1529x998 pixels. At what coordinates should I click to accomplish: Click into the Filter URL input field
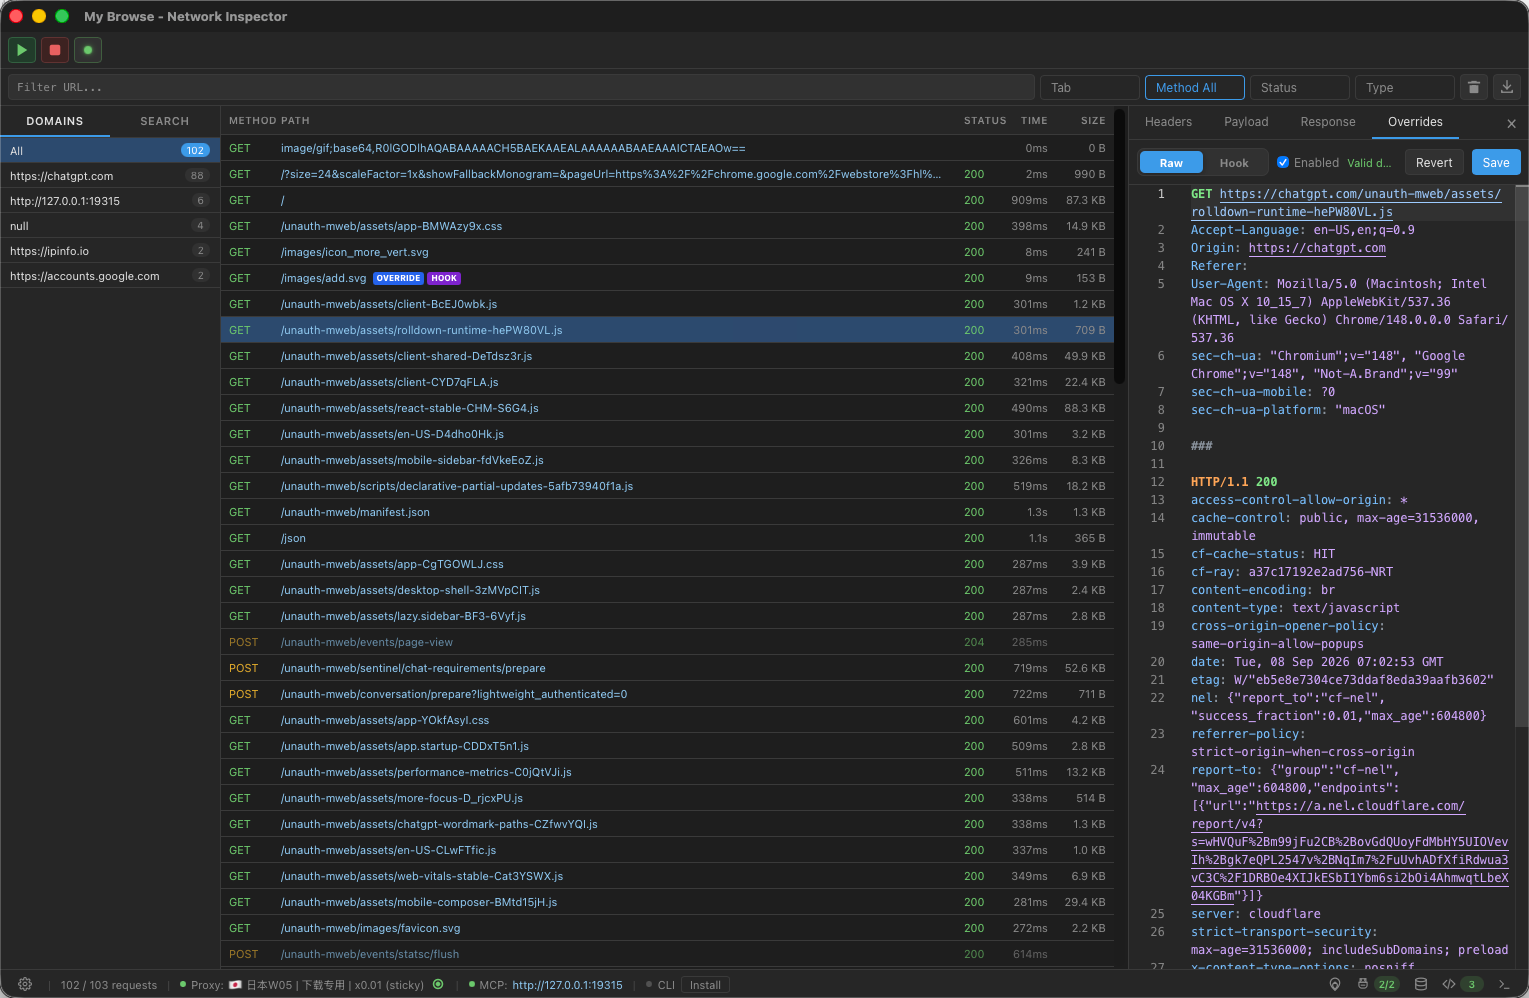(x=521, y=87)
